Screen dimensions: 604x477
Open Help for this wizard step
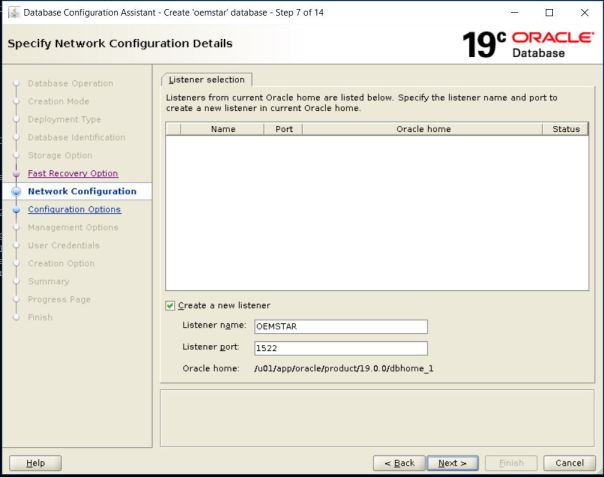pos(35,463)
